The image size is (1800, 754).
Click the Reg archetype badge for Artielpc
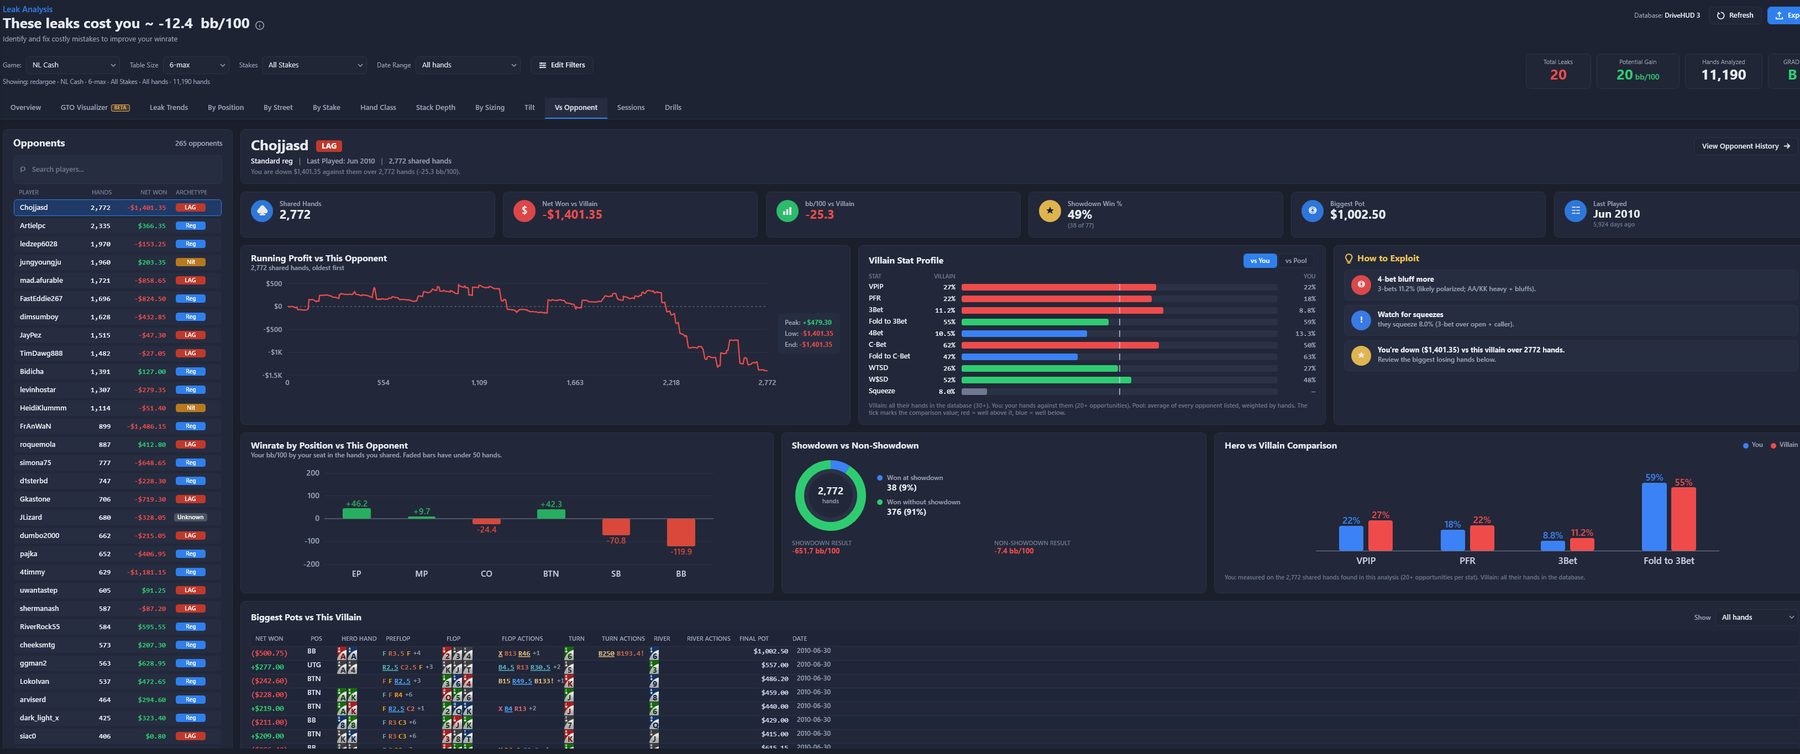tap(190, 226)
